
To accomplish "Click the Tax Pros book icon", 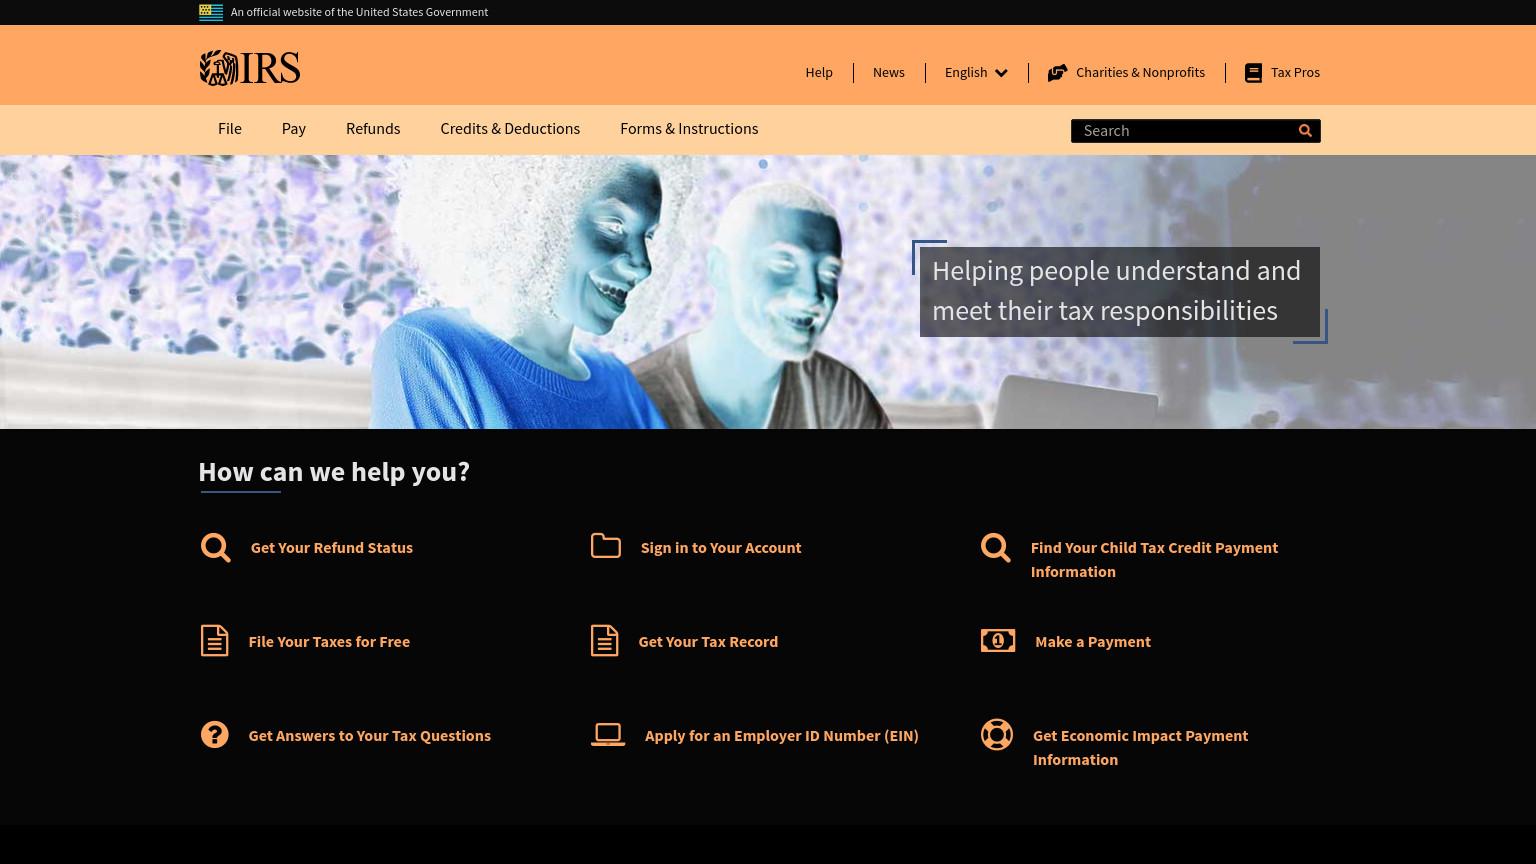I will tap(1253, 73).
